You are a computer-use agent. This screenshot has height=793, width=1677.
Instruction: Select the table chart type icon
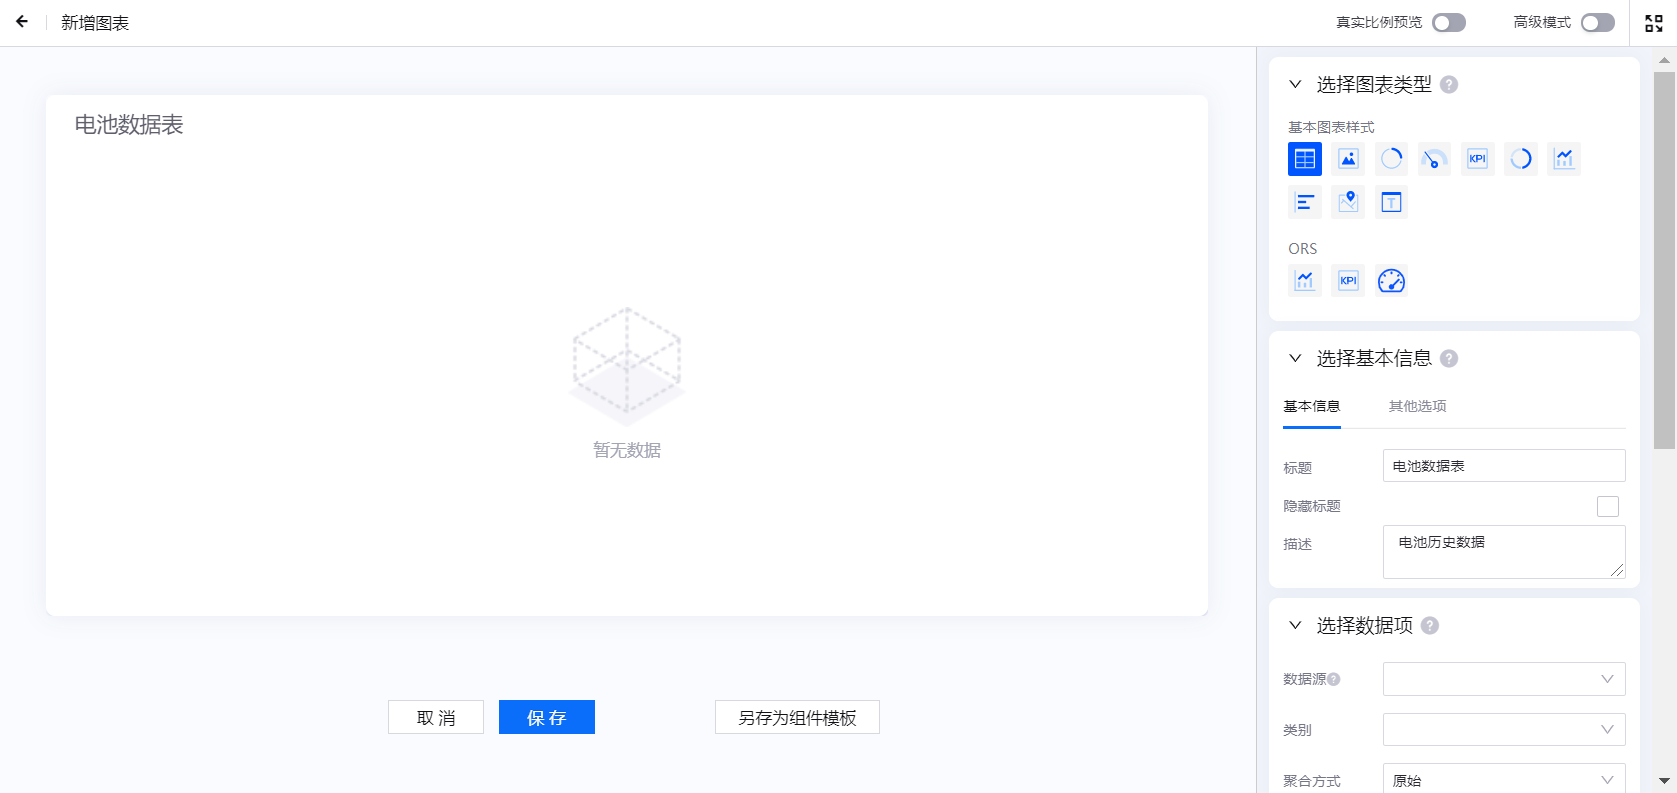pos(1304,159)
